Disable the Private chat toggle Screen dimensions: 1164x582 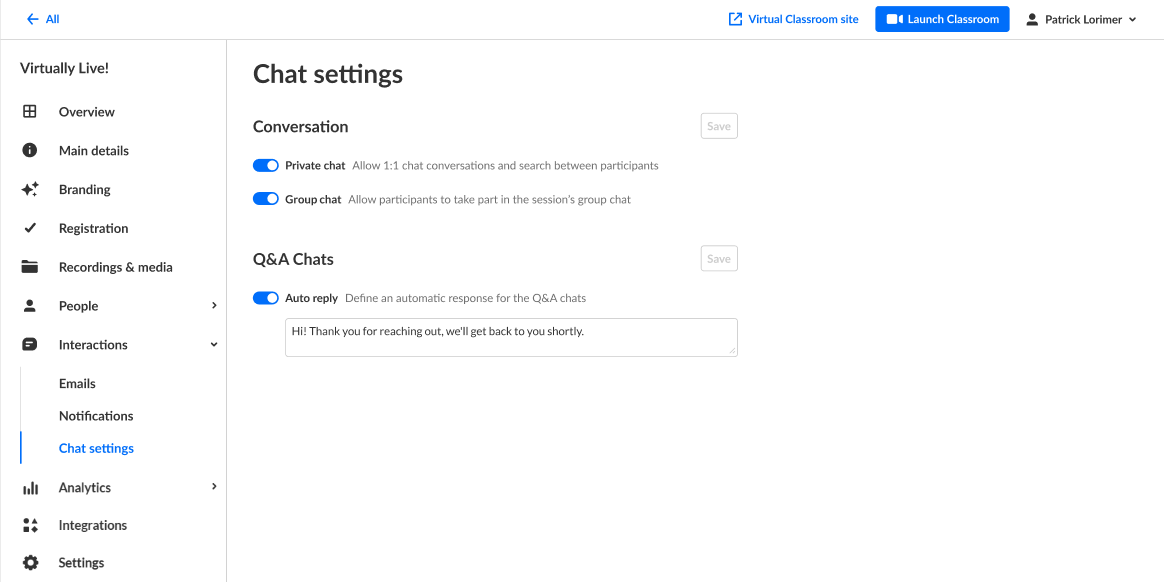[265, 166]
